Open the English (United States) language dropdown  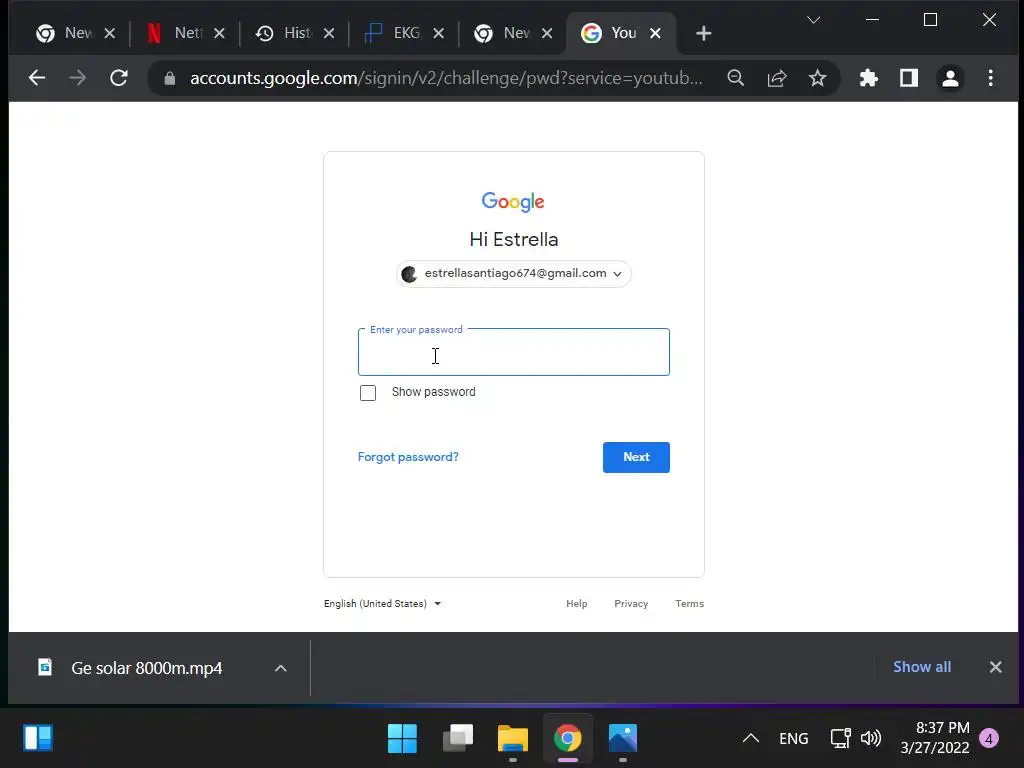tap(383, 603)
